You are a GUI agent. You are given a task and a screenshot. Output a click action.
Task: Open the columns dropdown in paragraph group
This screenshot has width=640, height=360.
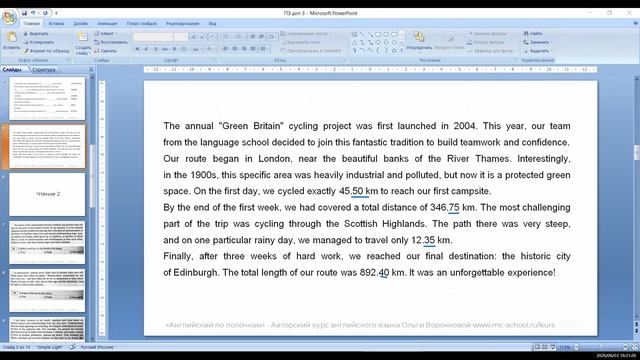coord(264,49)
